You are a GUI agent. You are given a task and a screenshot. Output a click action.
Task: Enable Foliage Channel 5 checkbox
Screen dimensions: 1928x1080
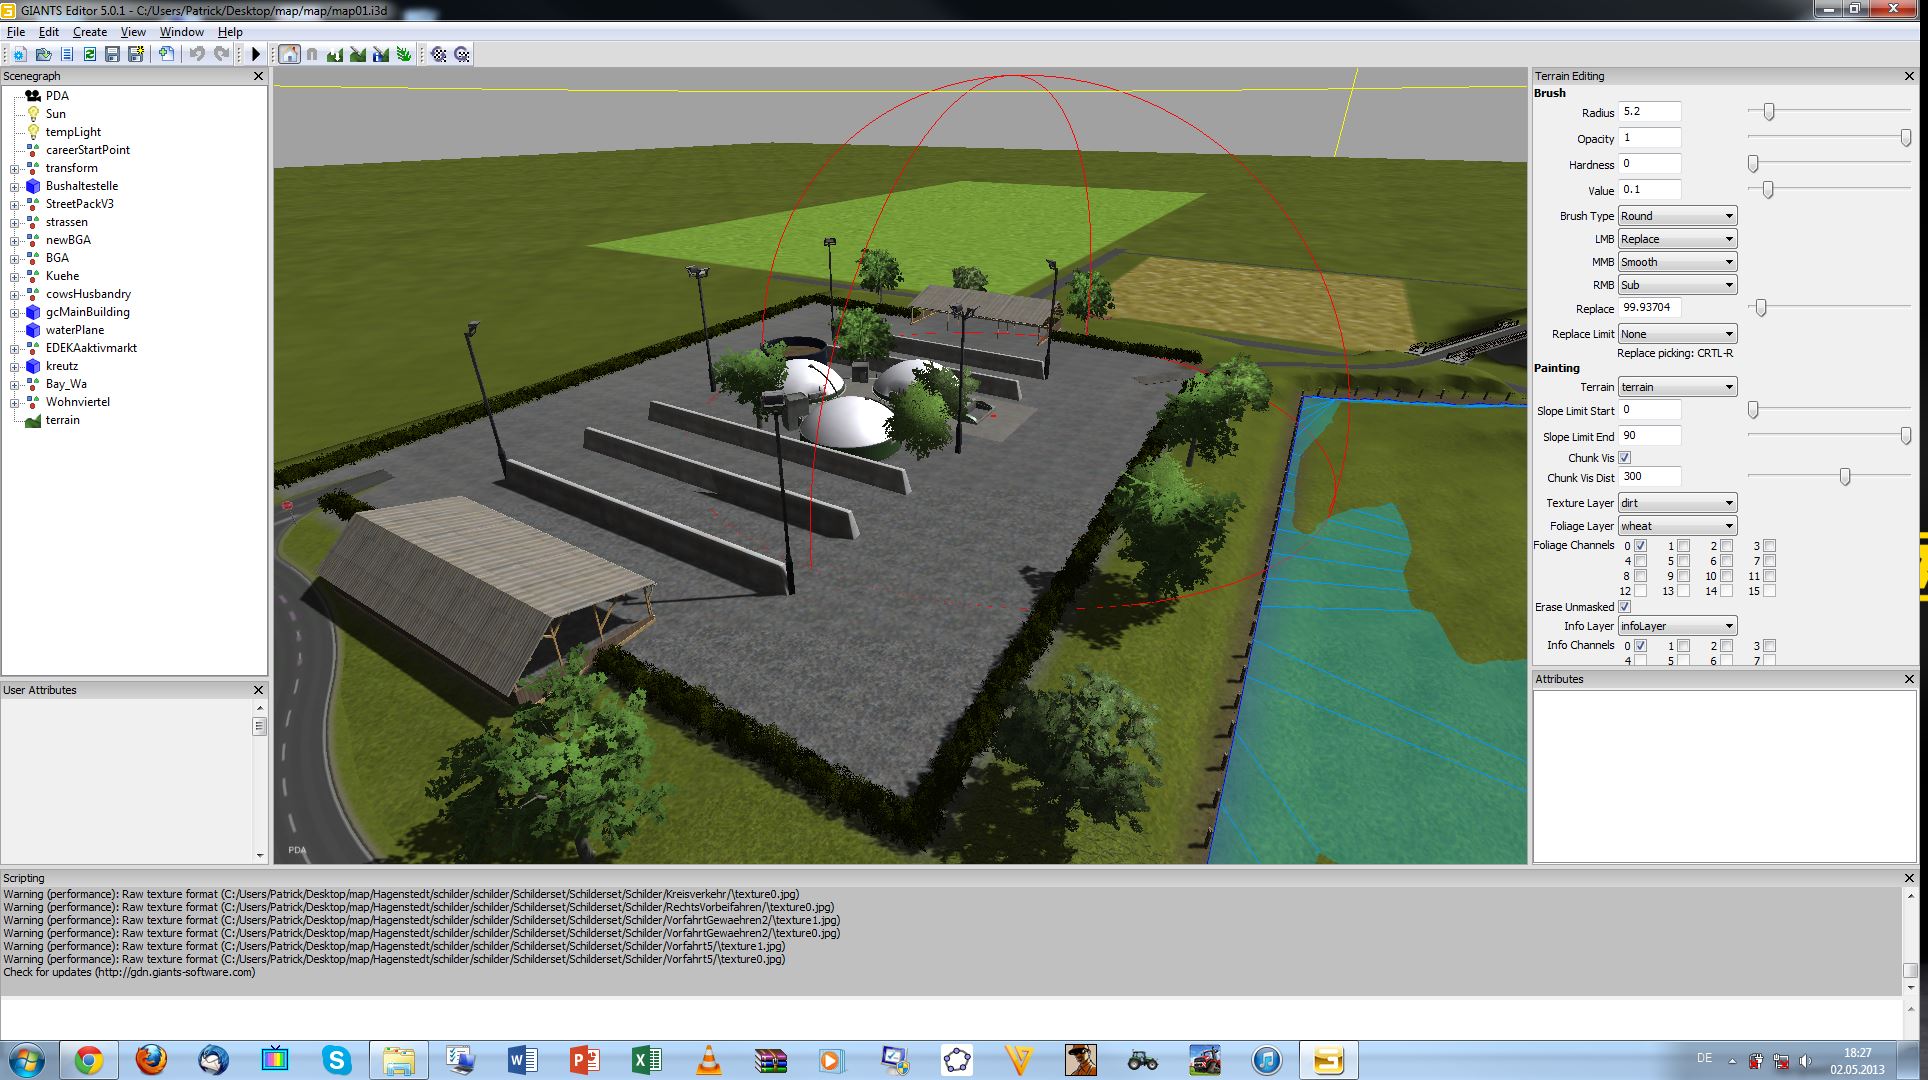1683,561
